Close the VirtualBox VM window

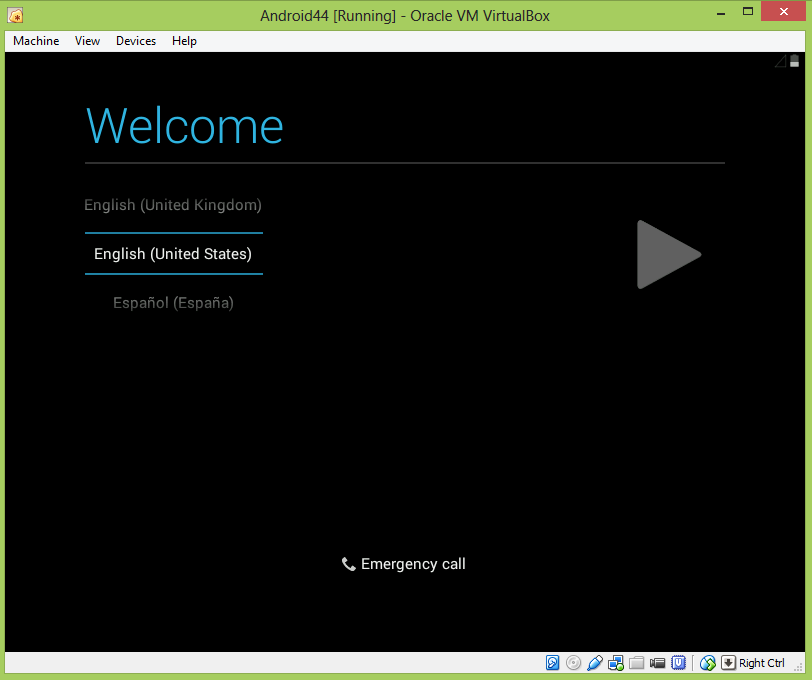784,11
